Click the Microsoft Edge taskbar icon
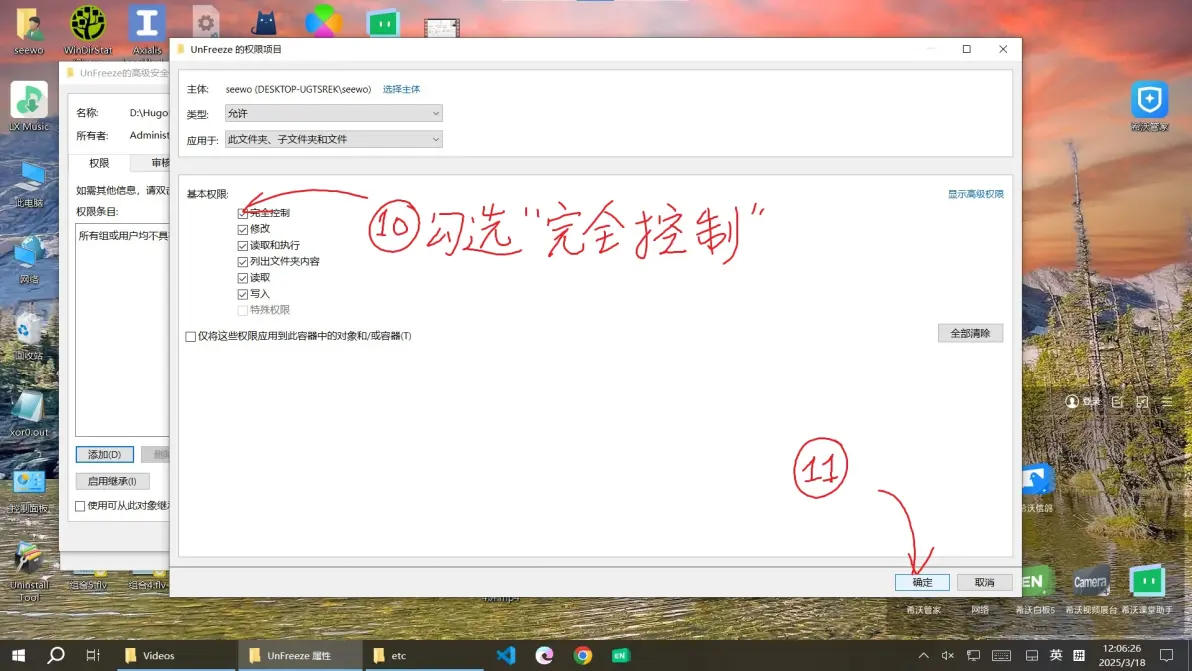This screenshot has height=671, width=1192. pyautogui.click(x=544, y=655)
